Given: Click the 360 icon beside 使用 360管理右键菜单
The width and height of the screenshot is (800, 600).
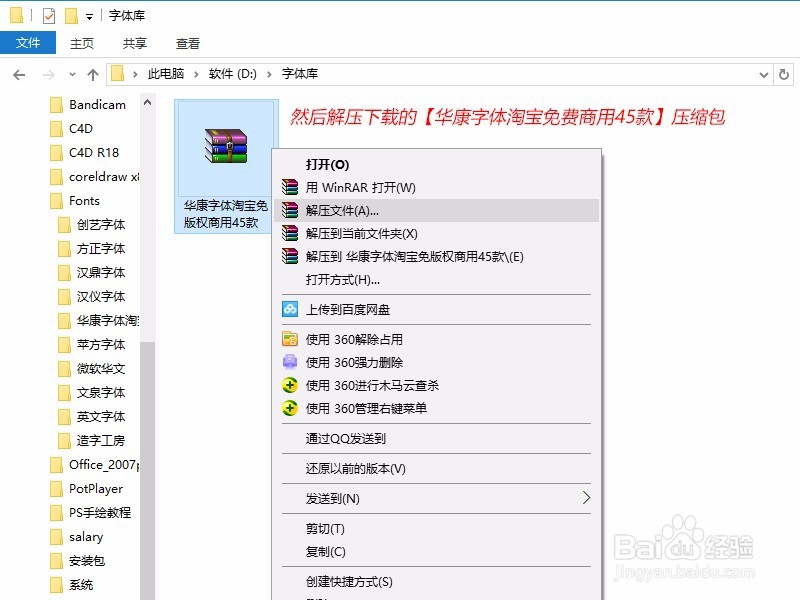Looking at the screenshot, I should (x=290, y=408).
